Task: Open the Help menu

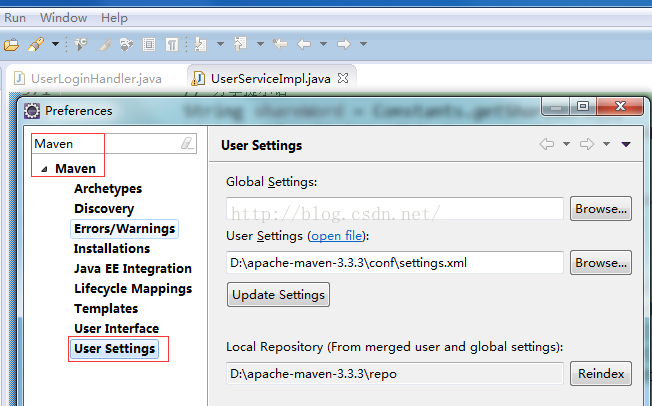Action: pyautogui.click(x=114, y=18)
